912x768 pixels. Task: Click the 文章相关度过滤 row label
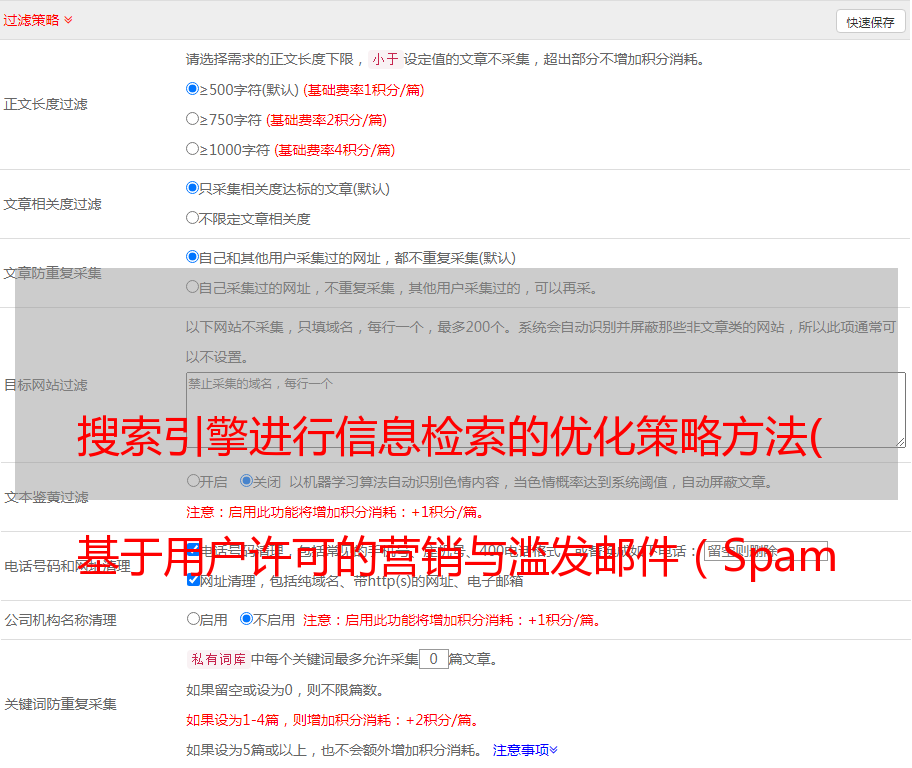(53, 204)
